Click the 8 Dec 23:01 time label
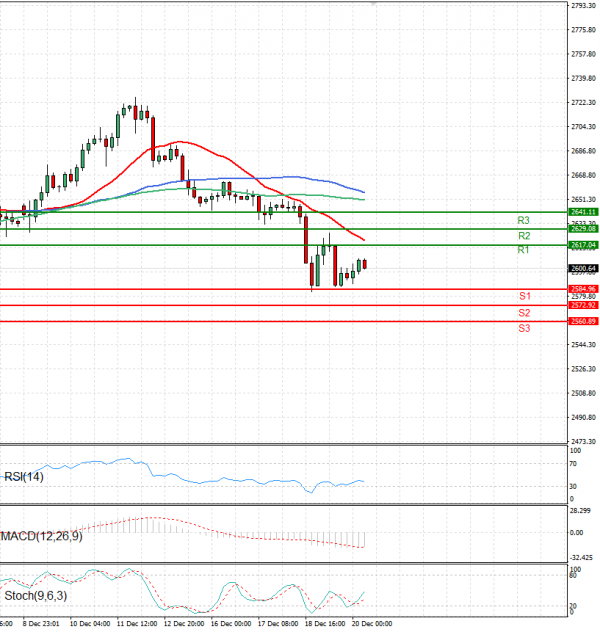Viewport: 600px width, 632px height. tap(41, 624)
